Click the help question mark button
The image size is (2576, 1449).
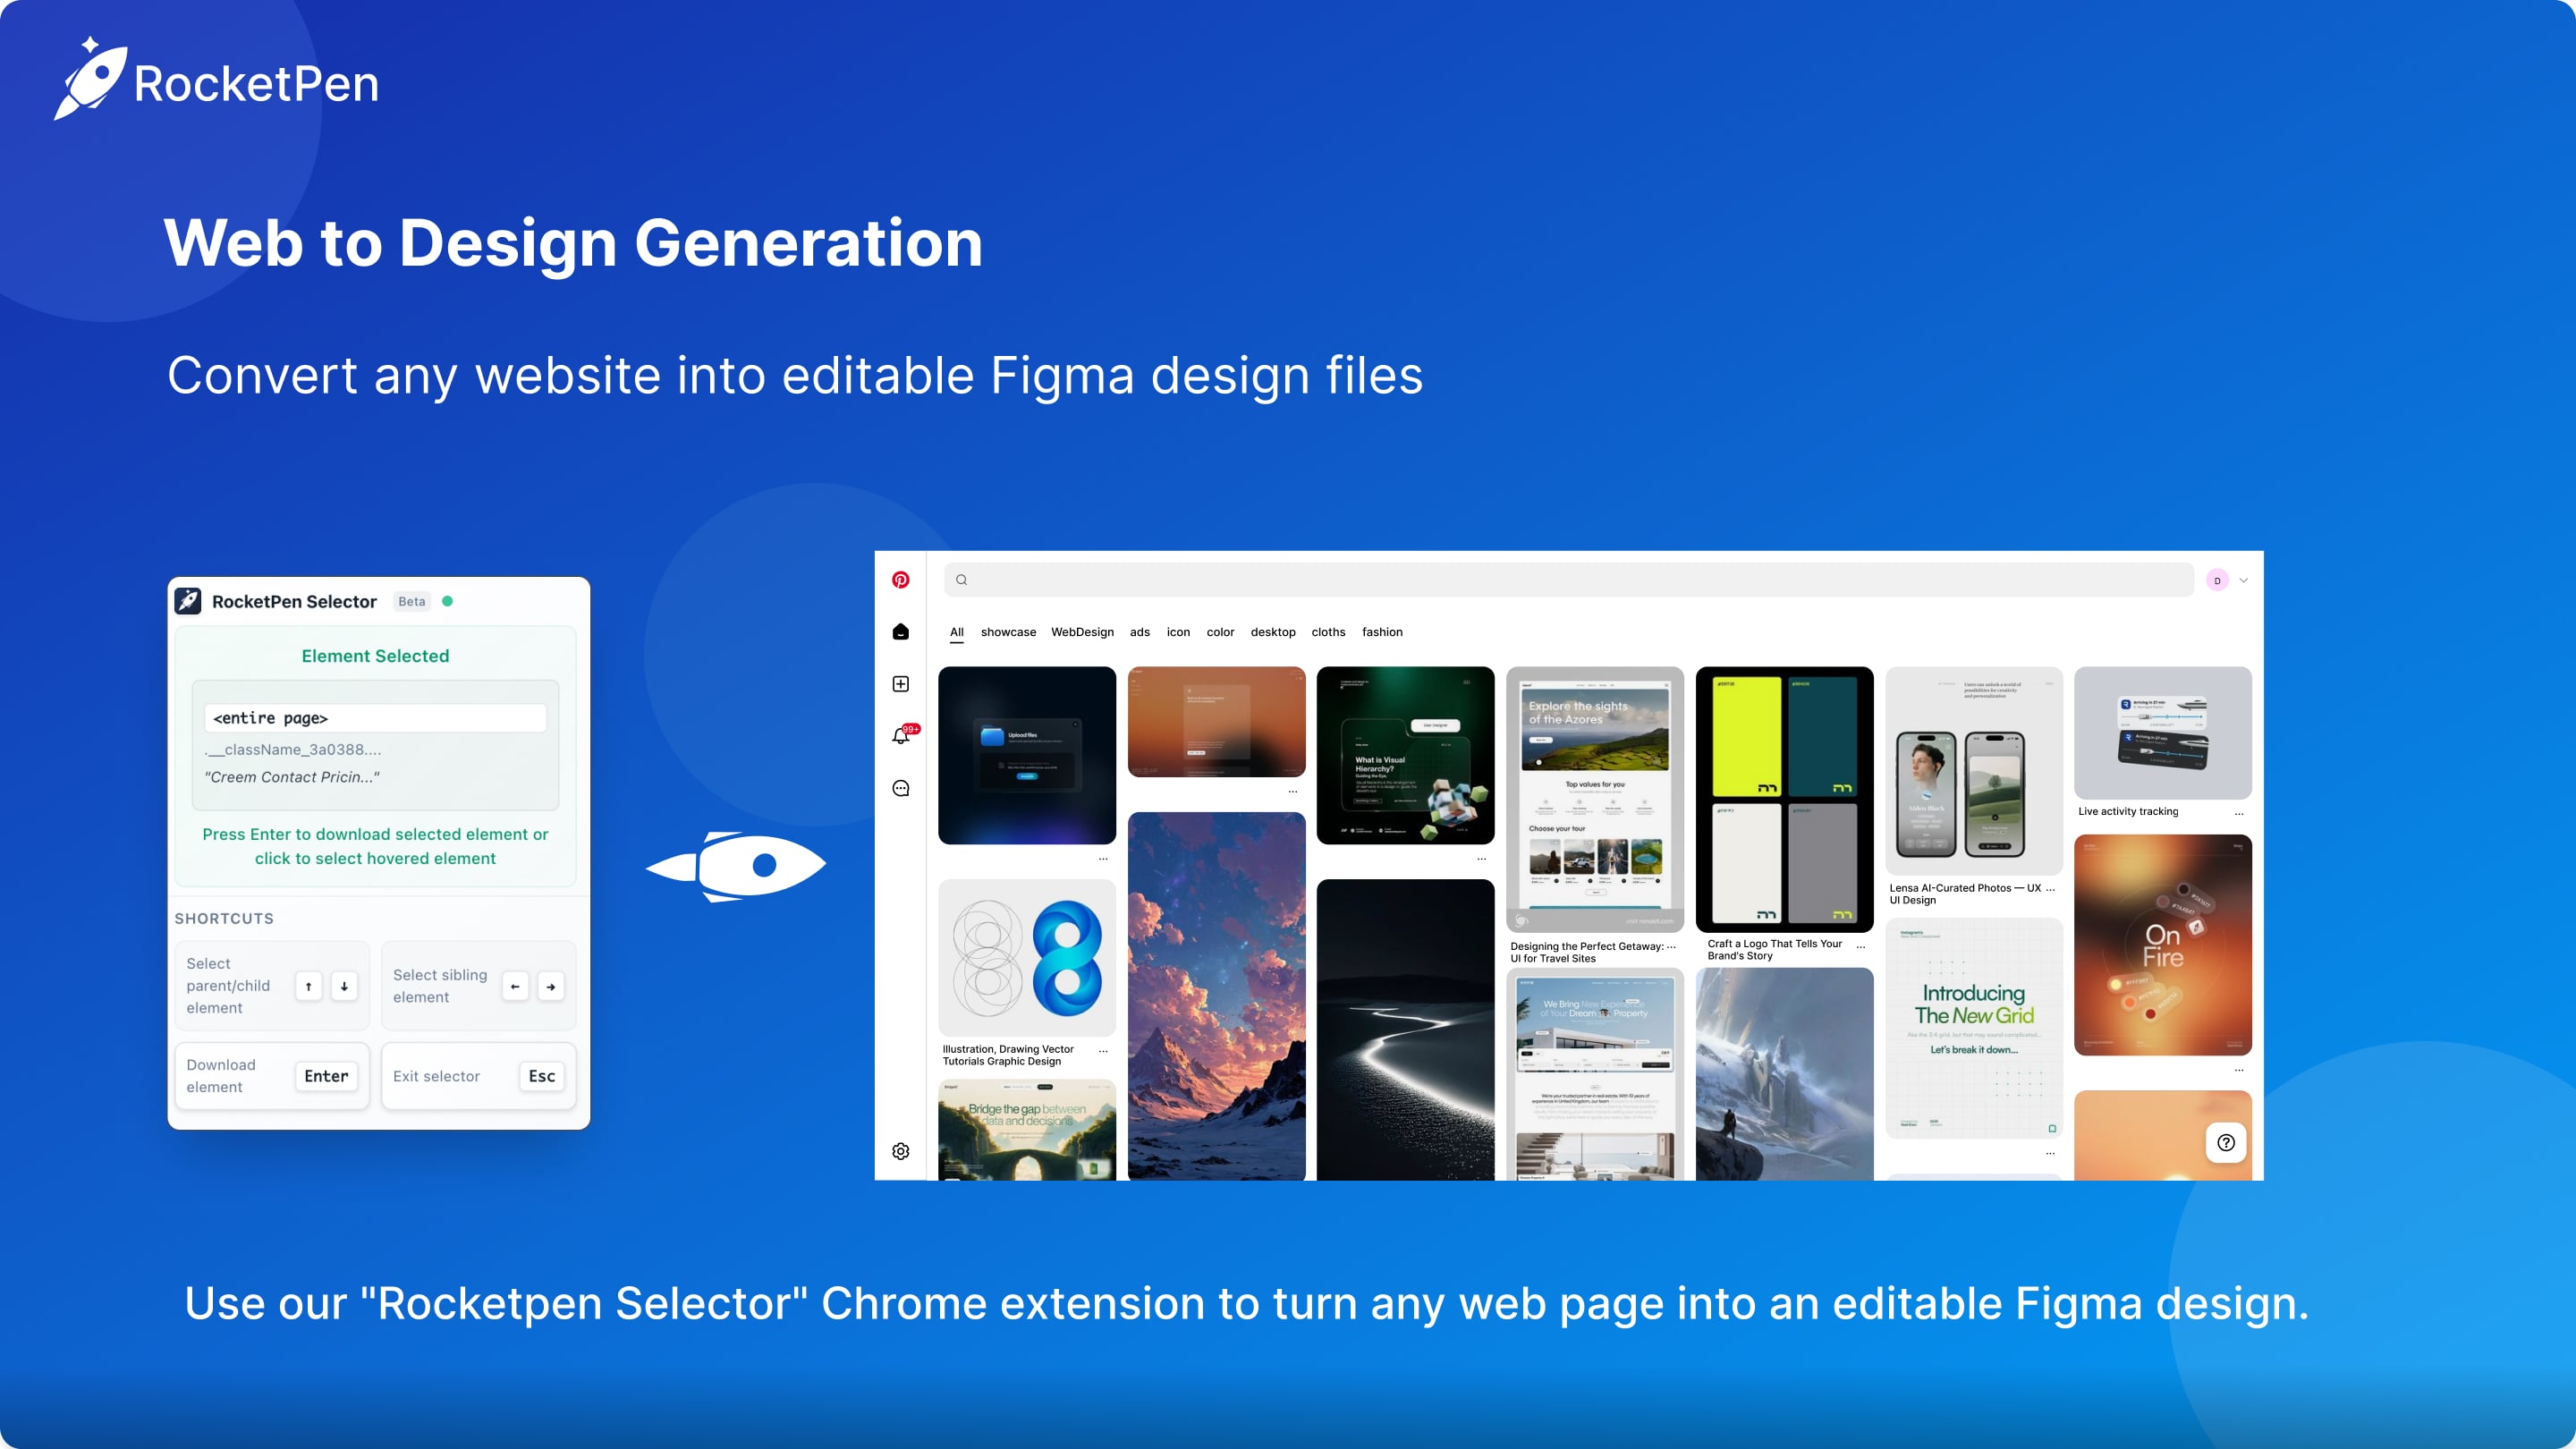point(2225,1142)
